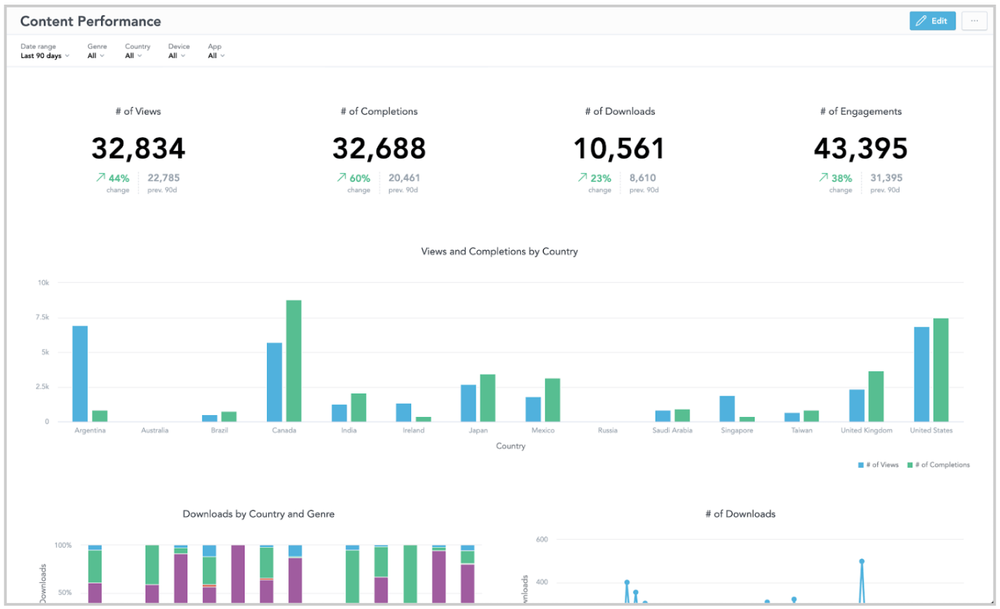The width and height of the screenshot is (1000, 609).
Task: Click the Content Performance dashboard title
Action: click(91, 21)
